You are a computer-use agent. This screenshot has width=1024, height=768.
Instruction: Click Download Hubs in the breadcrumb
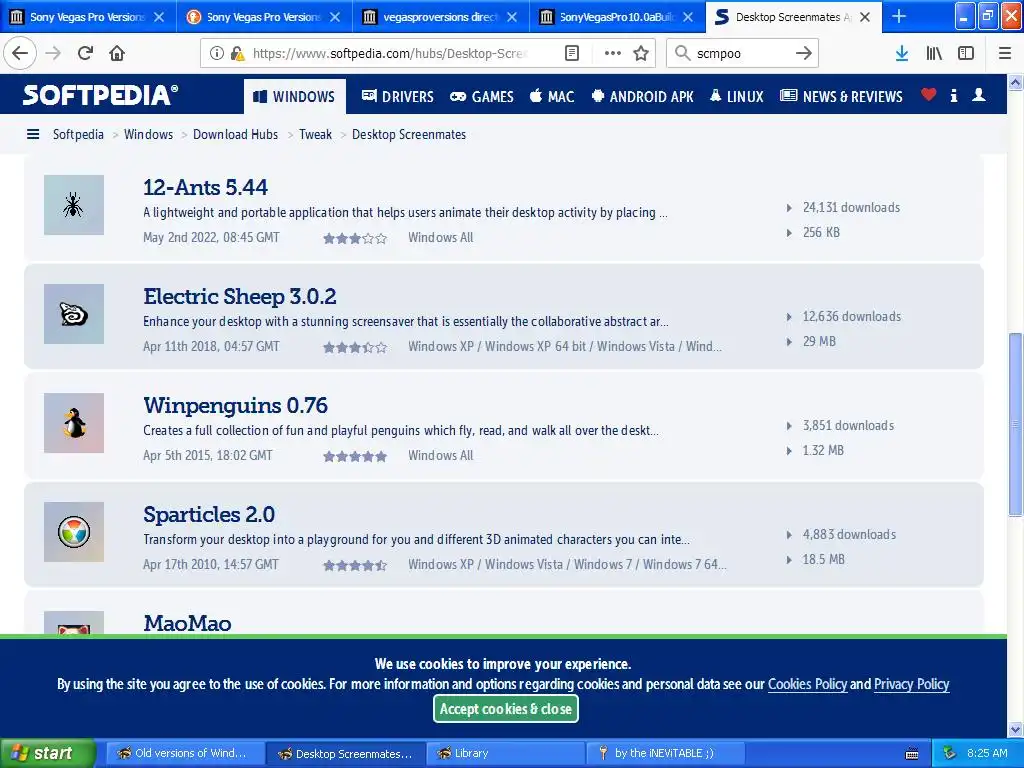pos(235,135)
